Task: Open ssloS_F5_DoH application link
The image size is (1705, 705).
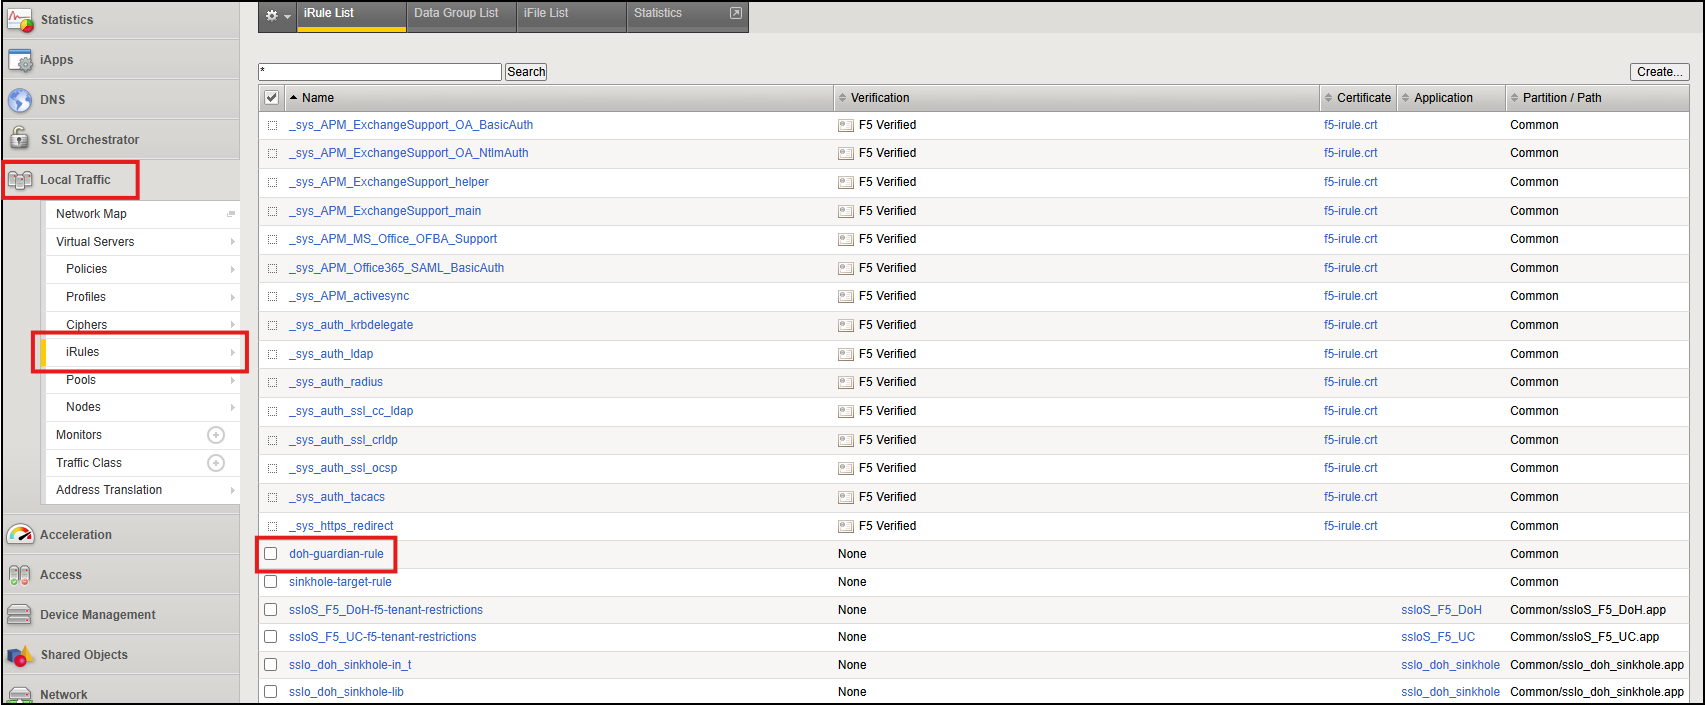Action: pos(1441,610)
